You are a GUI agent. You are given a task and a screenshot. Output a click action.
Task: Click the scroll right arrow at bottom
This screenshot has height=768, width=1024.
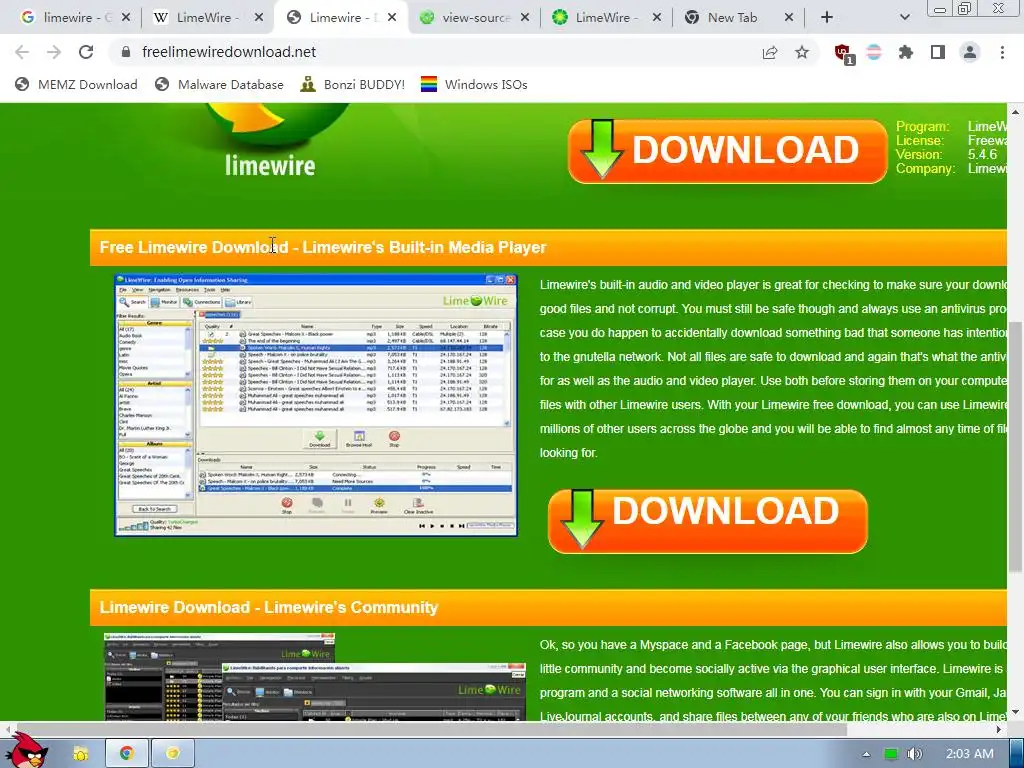(999, 729)
